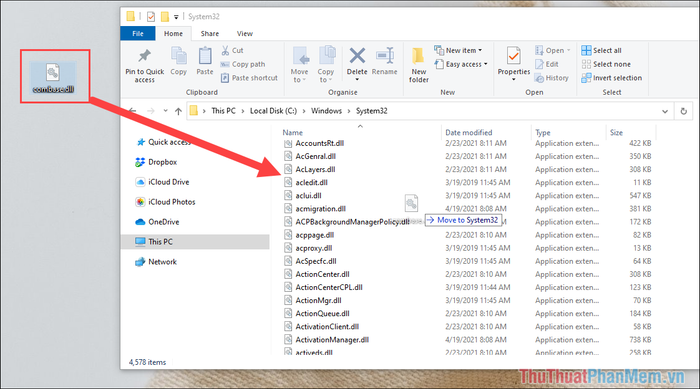This screenshot has height=389, width=700.
Task: Open the New item dropdown
Action: (x=458, y=50)
